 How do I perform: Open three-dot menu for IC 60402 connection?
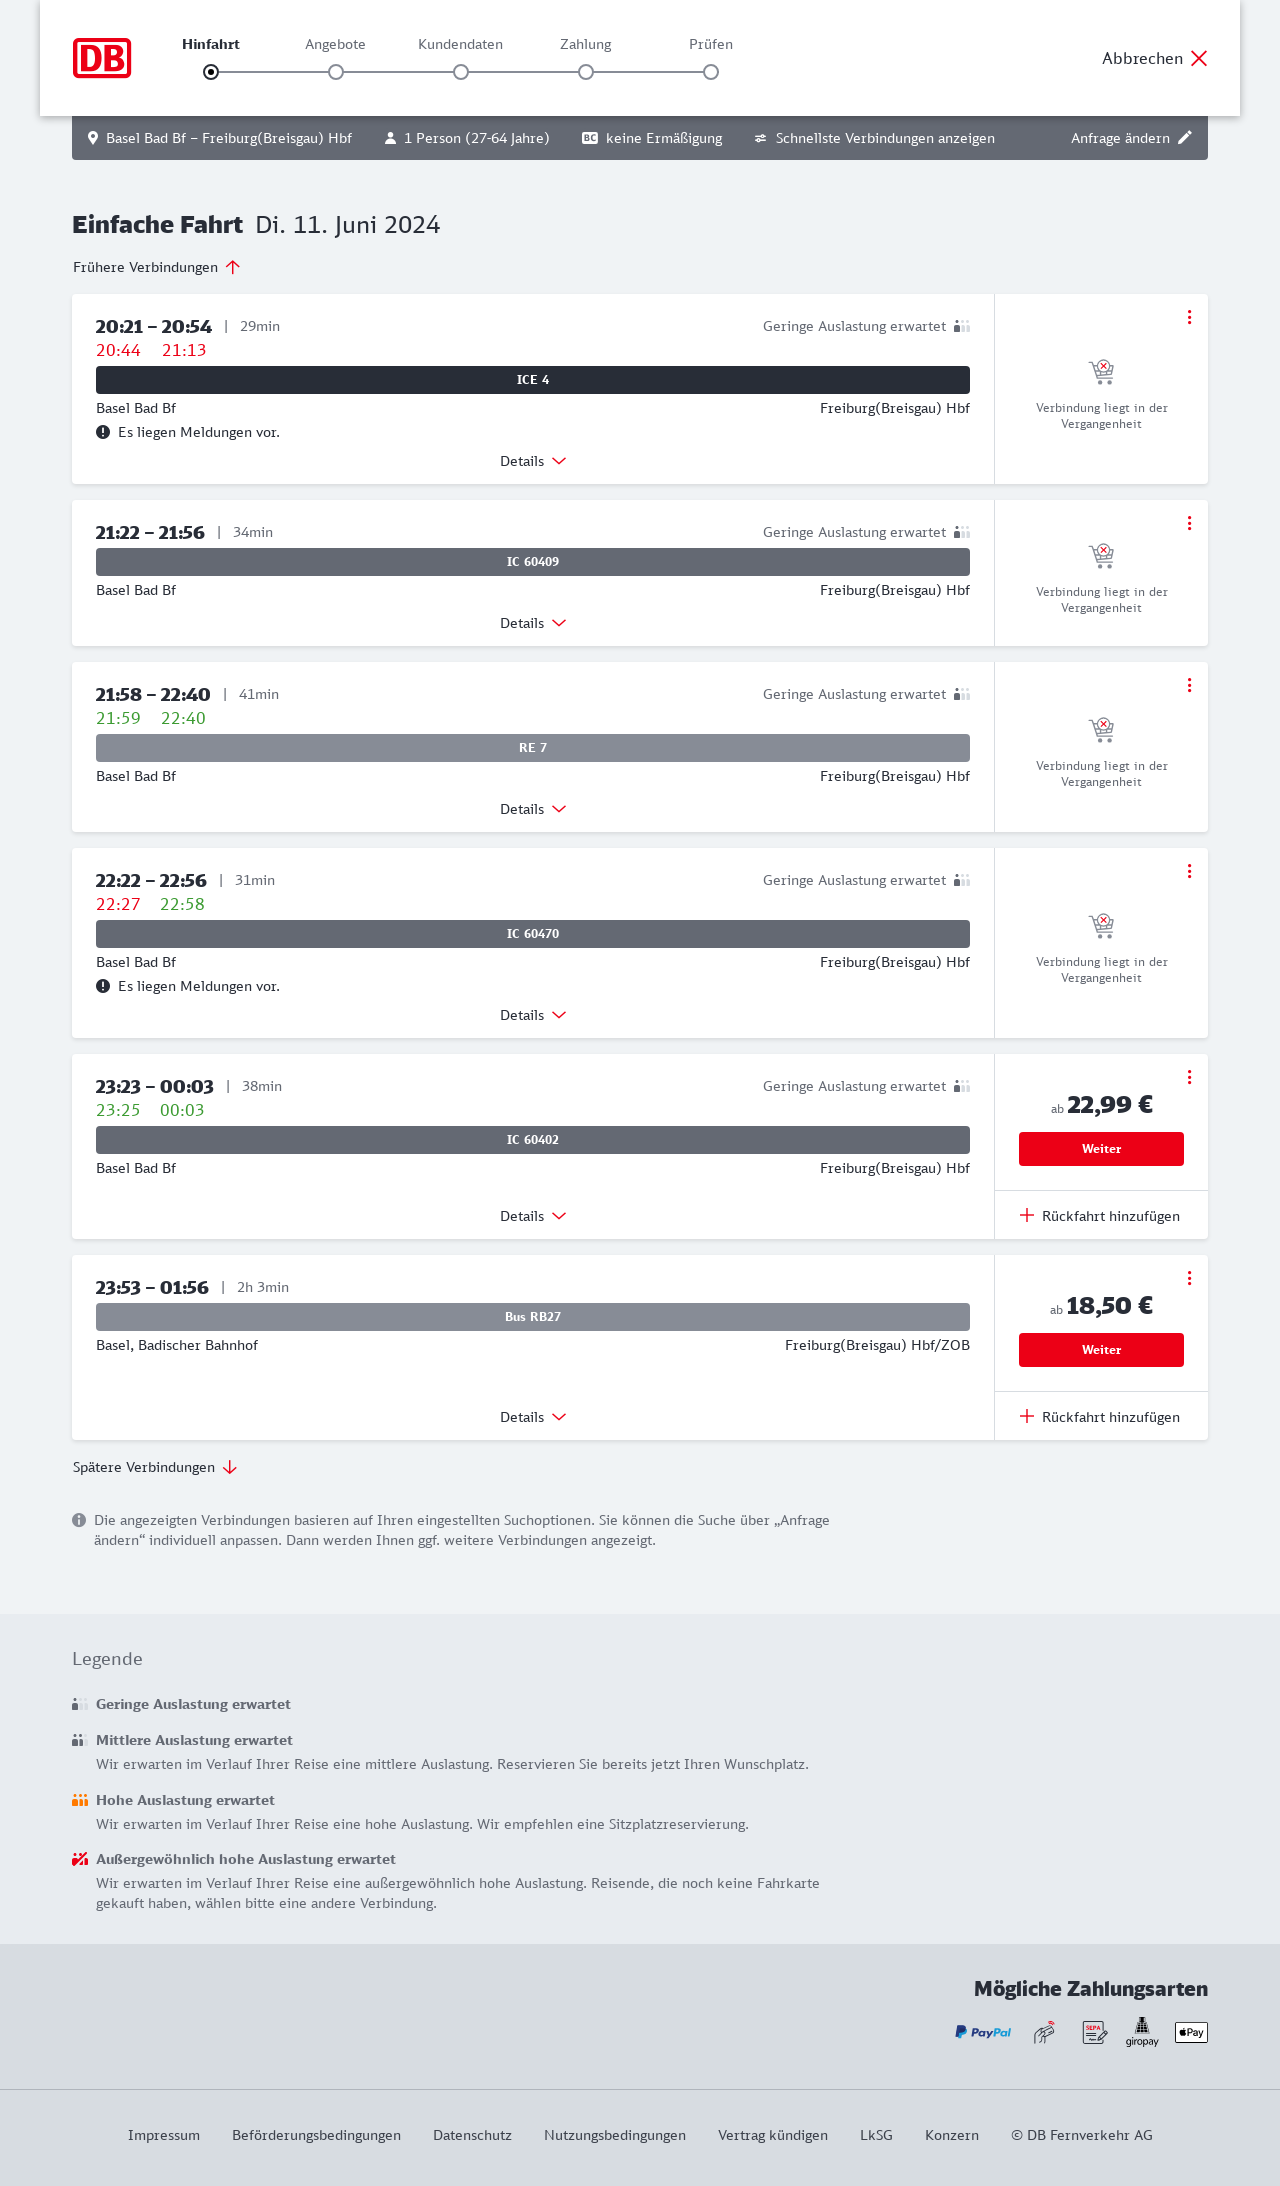pyautogui.click(x=1189, y=1077)
